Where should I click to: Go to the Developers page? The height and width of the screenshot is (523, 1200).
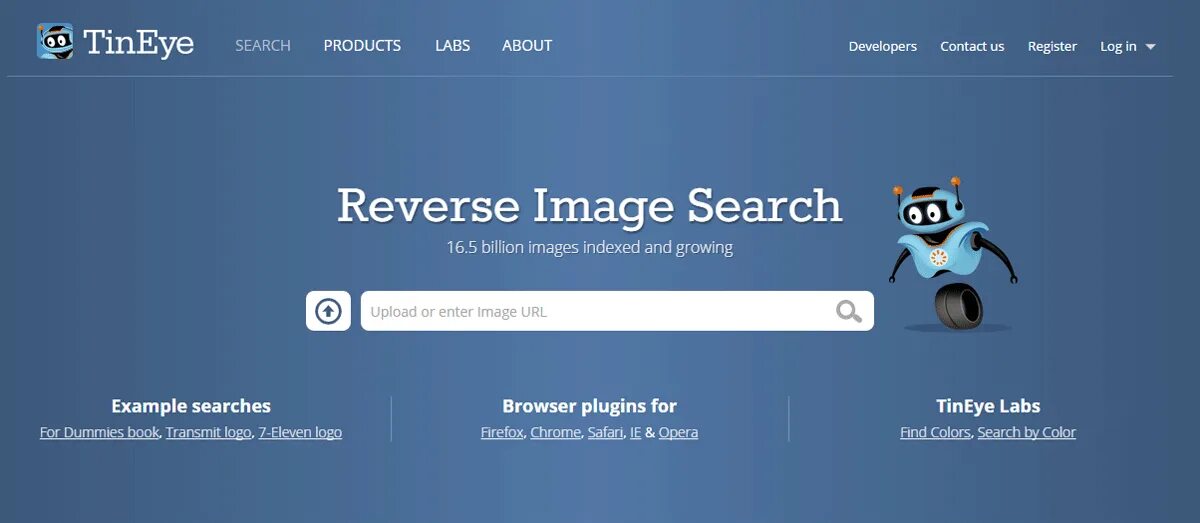pyautogui.click(x=883, y=46)
